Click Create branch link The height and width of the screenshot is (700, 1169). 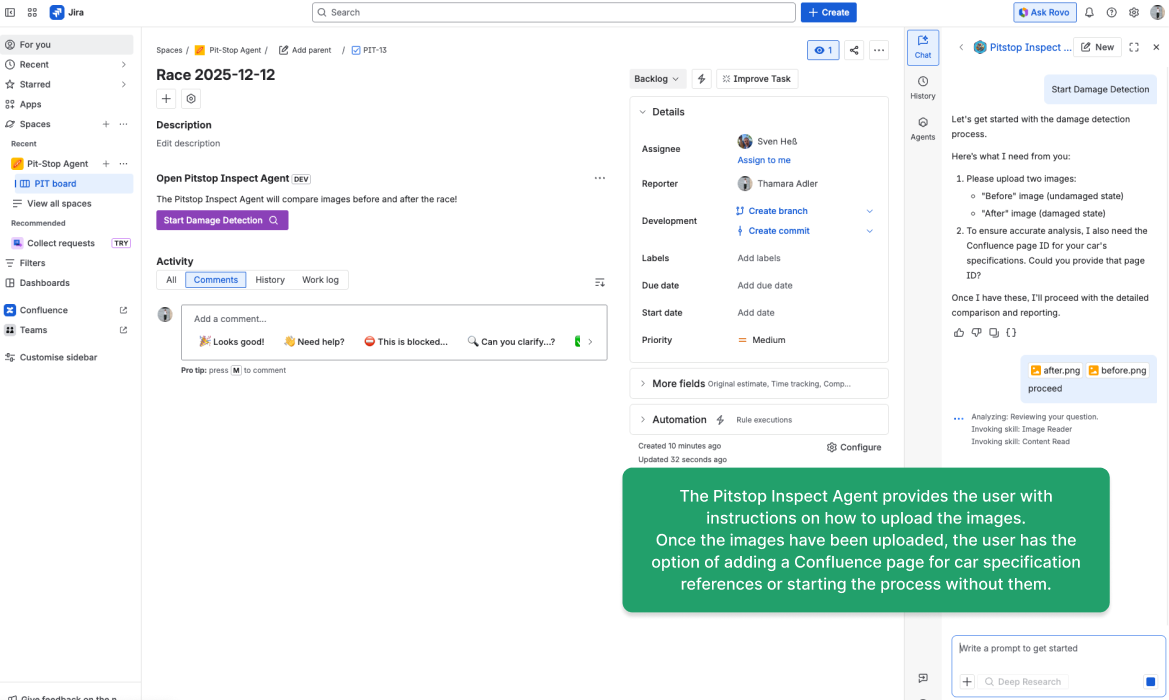[x=778, y=211]
